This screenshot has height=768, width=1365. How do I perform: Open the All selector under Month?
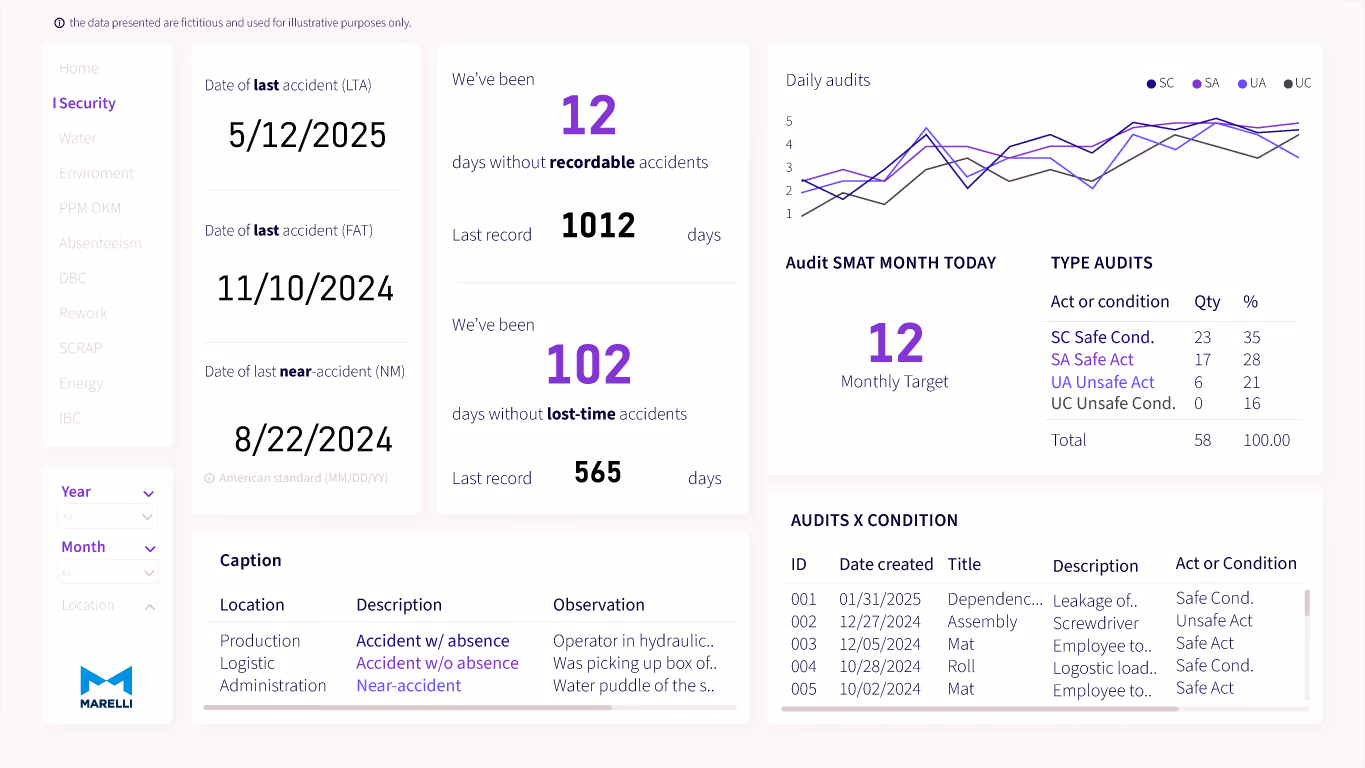[x=107, y=572]
